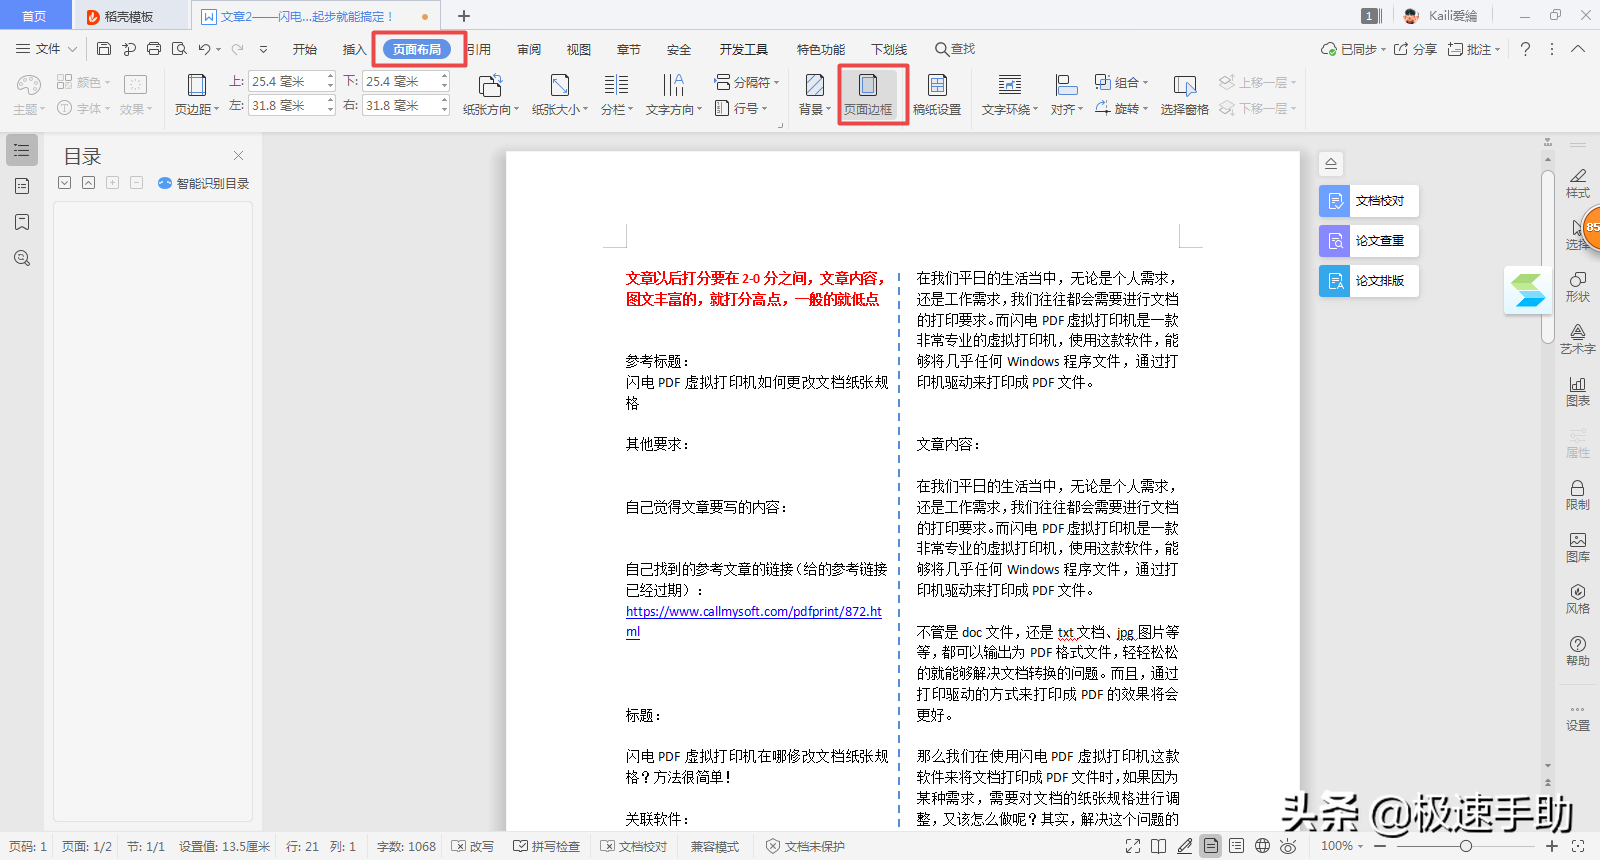
Task: Click the top margin 上 value field
Action: [x=286, y=81]
